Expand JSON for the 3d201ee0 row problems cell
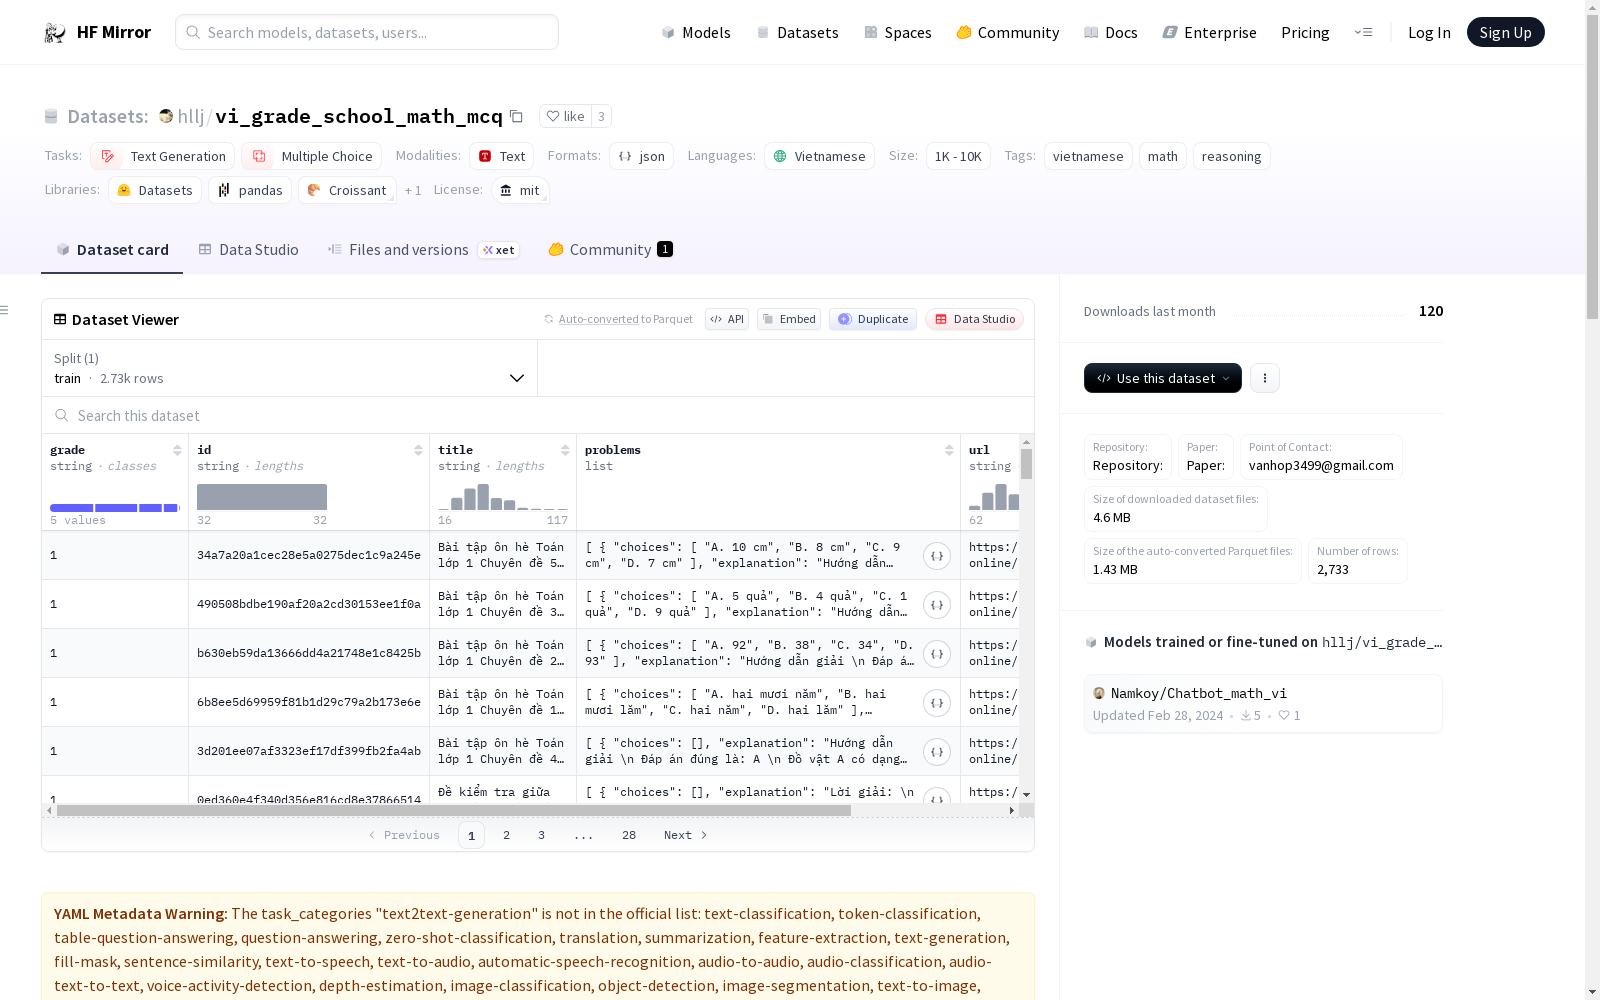Viewport: 1600px width, 1000px height. (937, 752)
